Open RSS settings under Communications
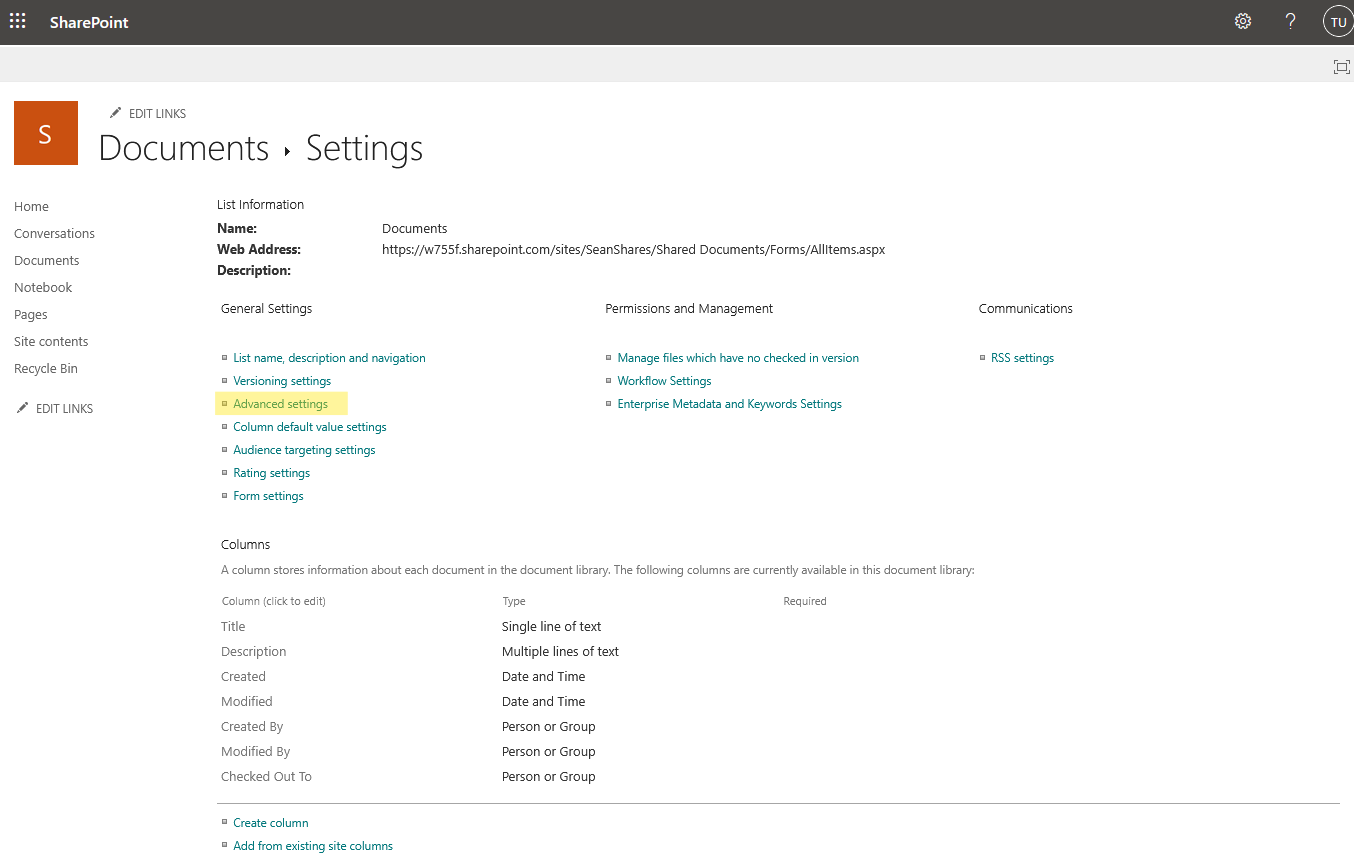 [1022, 357]
